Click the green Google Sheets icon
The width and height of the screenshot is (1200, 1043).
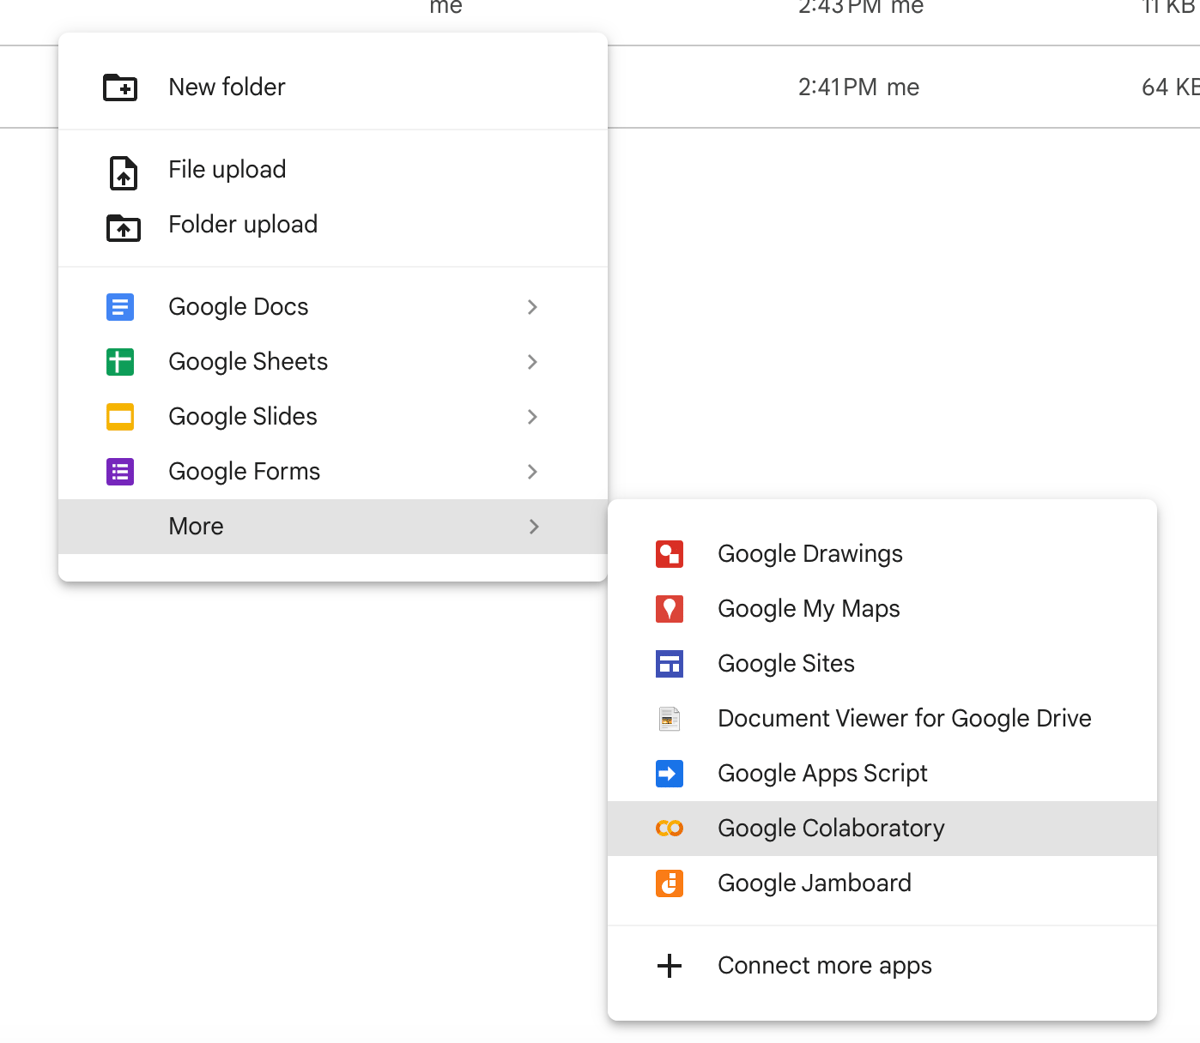[x=120, y=362]
